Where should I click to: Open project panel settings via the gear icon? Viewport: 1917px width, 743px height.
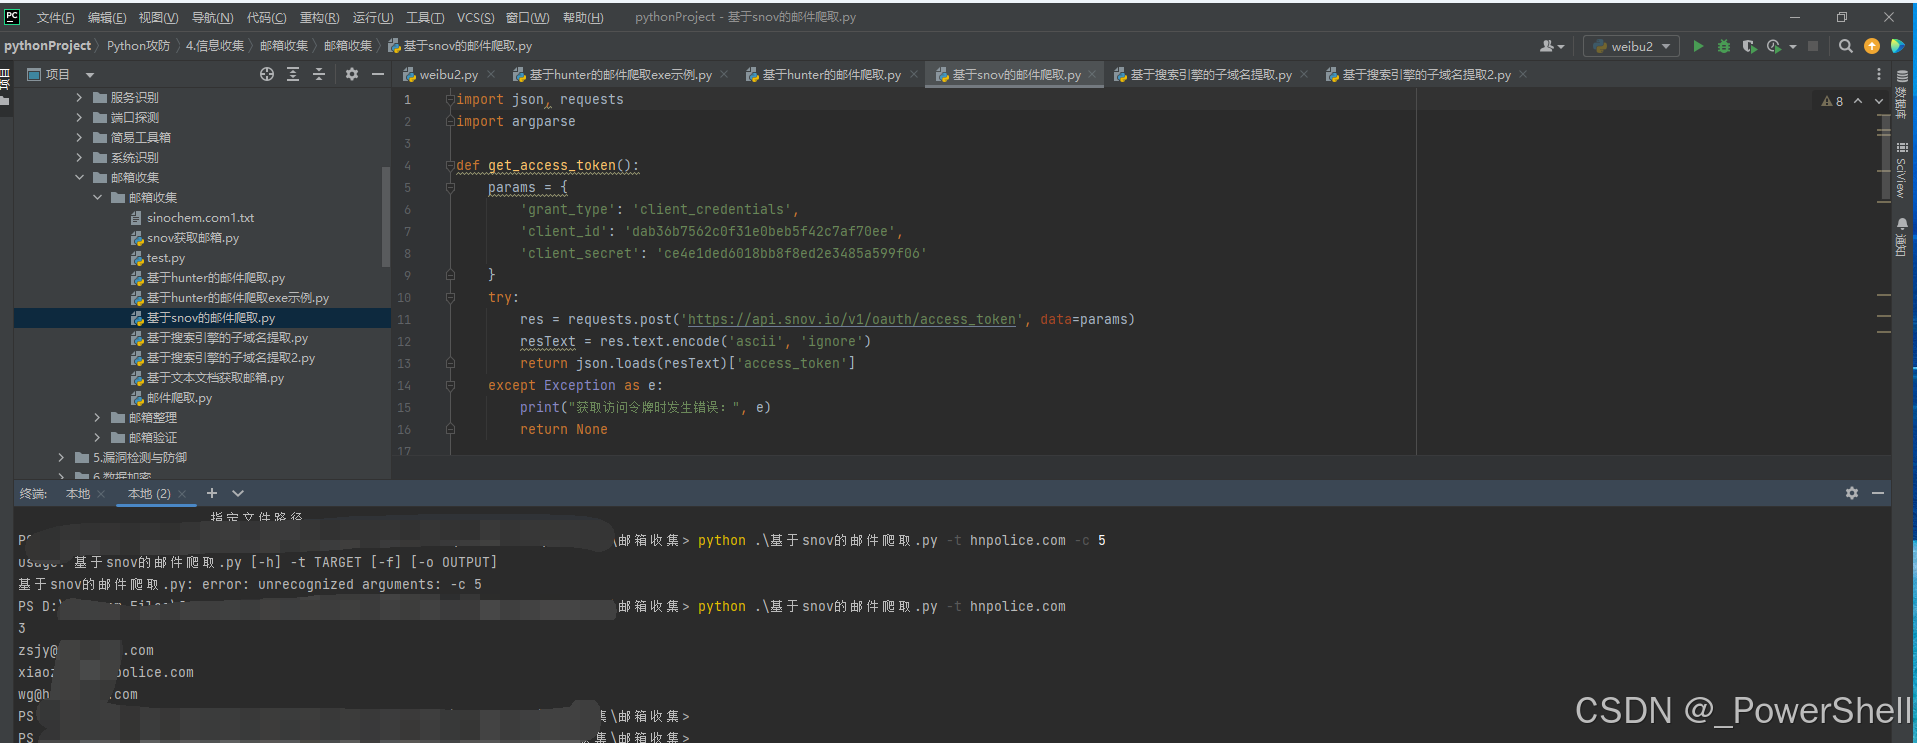point(352,74)
